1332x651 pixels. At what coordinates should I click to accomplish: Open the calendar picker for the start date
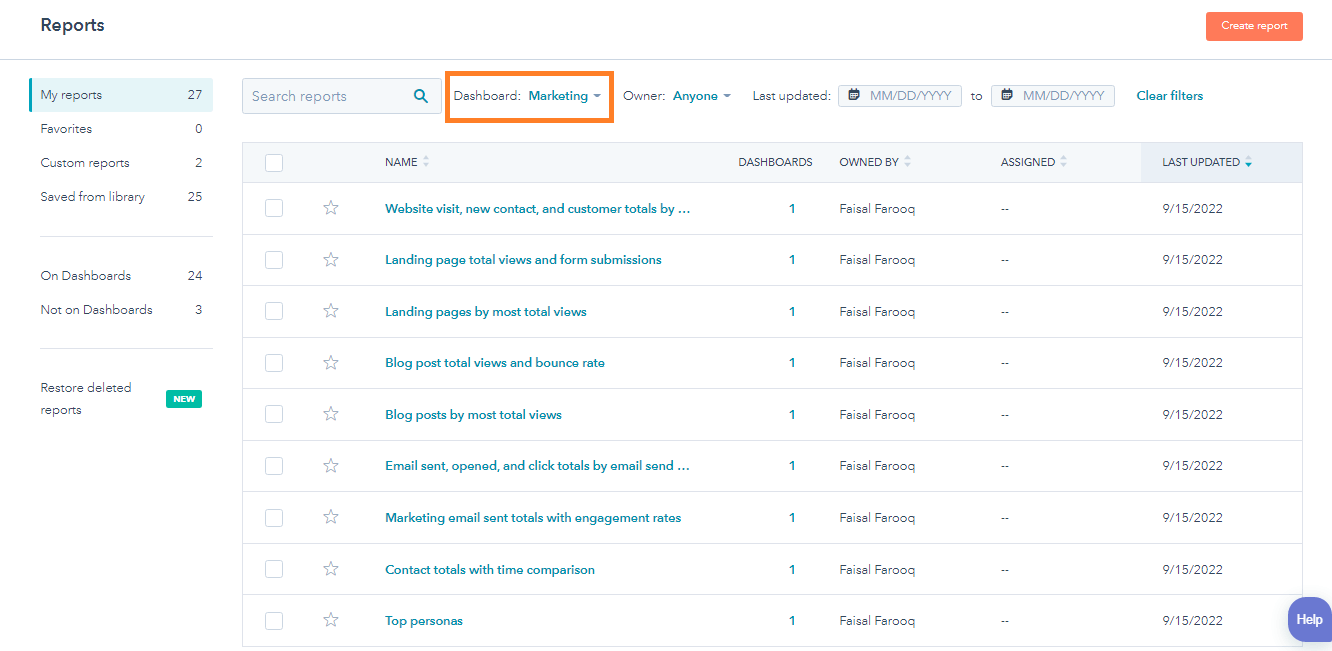(x=855, y=95)
